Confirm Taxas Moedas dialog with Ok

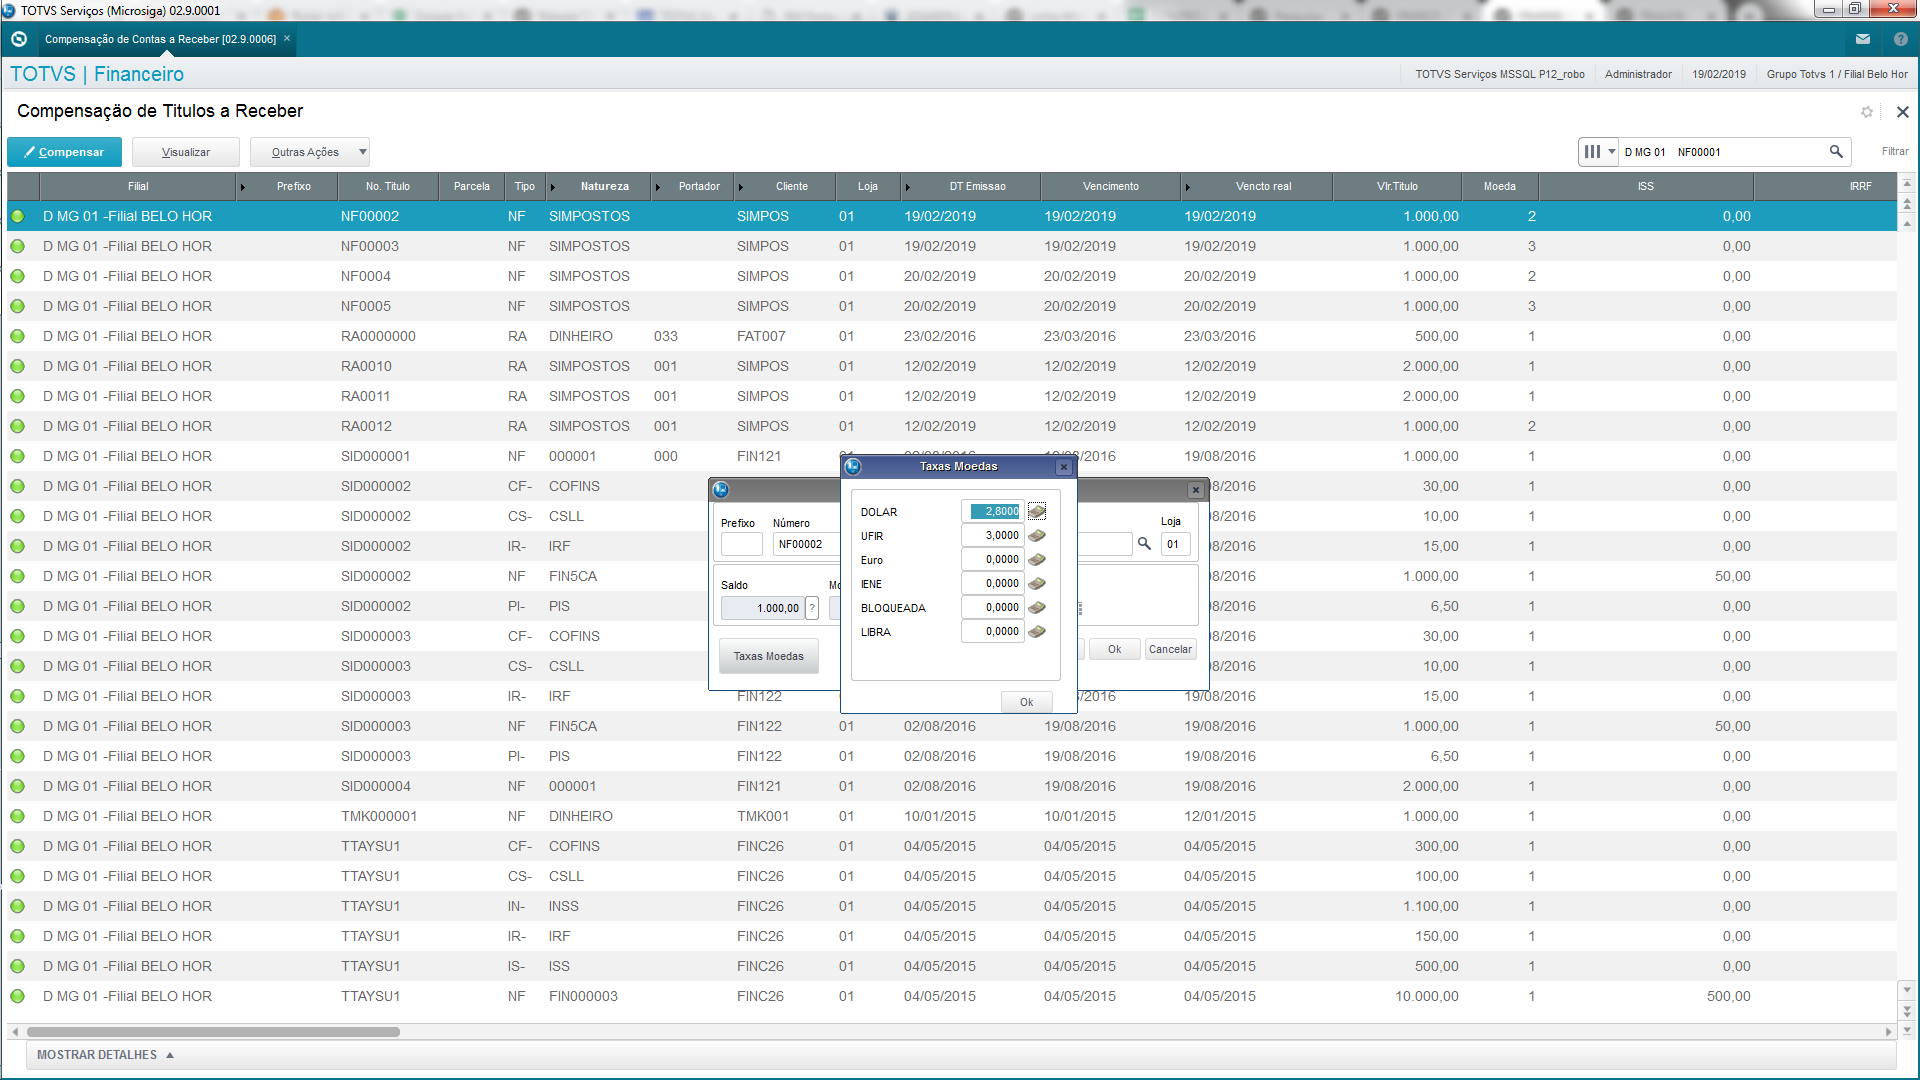pyautogui.click(x=1026, y=702)
